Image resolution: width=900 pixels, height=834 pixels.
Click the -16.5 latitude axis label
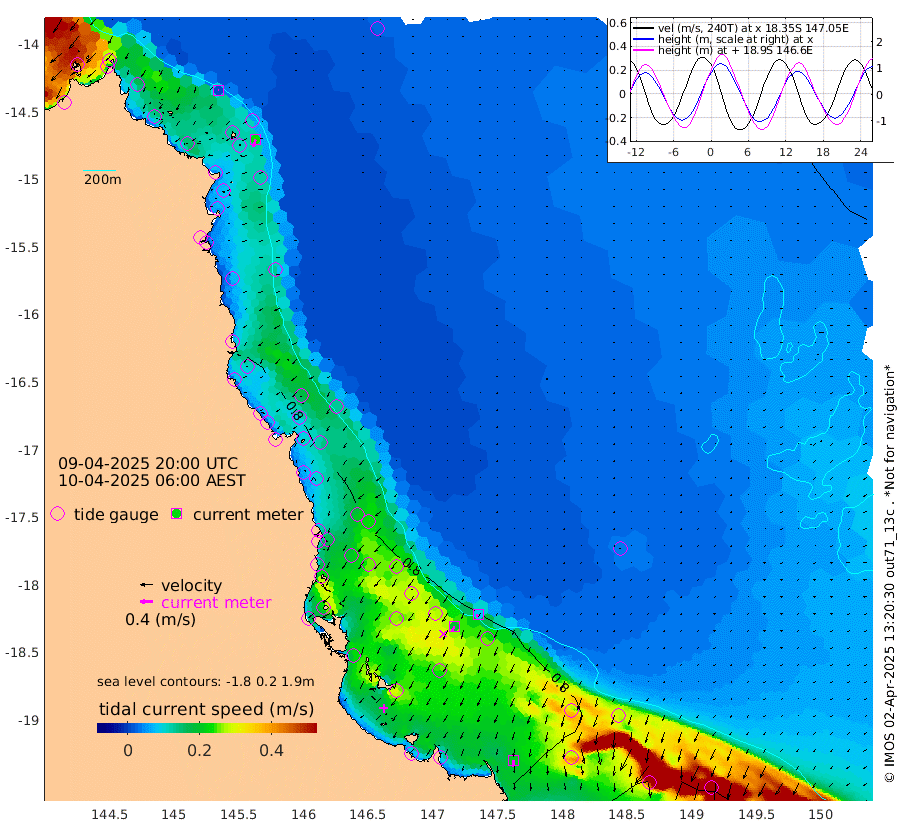(x=22, y=382)
